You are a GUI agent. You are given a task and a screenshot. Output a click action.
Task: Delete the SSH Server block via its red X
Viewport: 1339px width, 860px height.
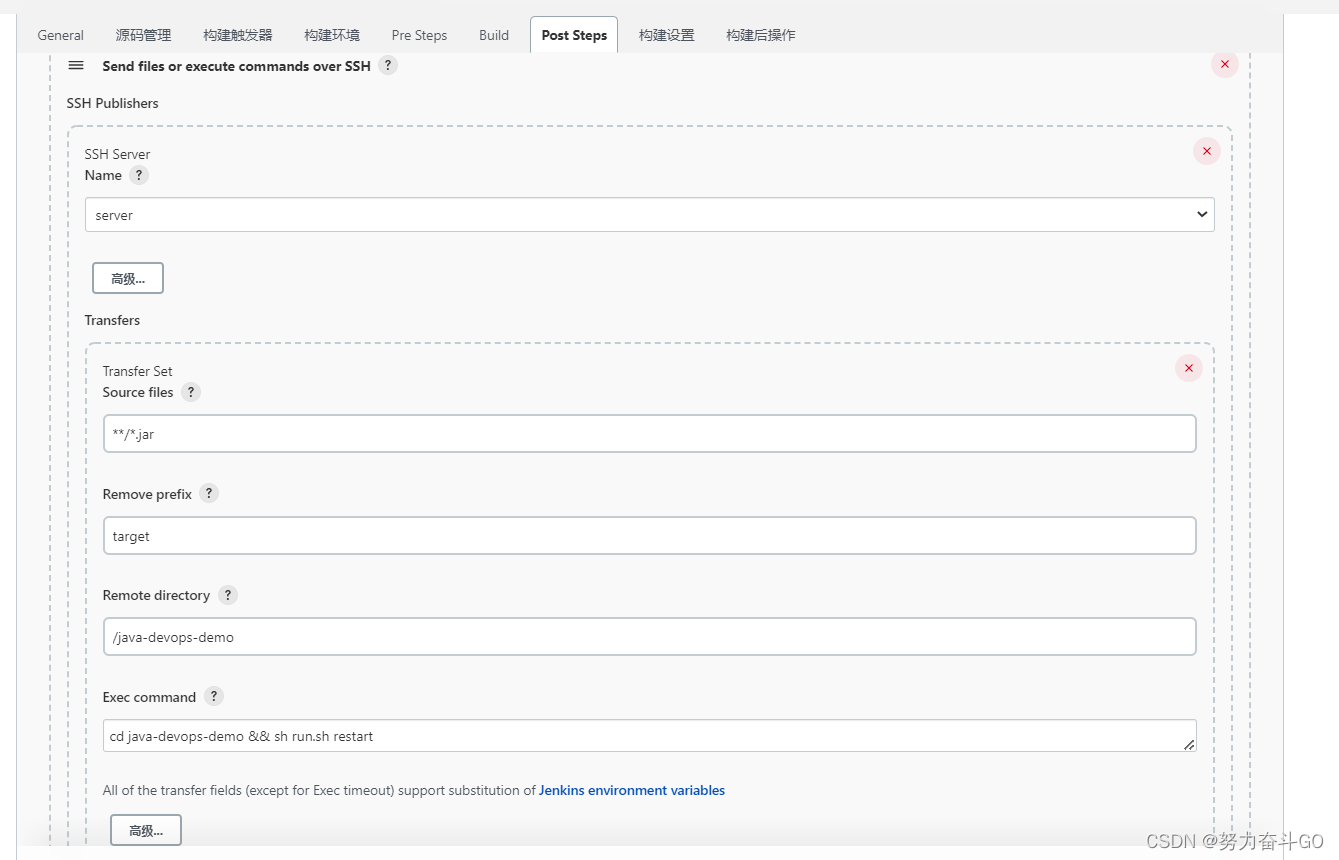click(x=1207, y=151)
